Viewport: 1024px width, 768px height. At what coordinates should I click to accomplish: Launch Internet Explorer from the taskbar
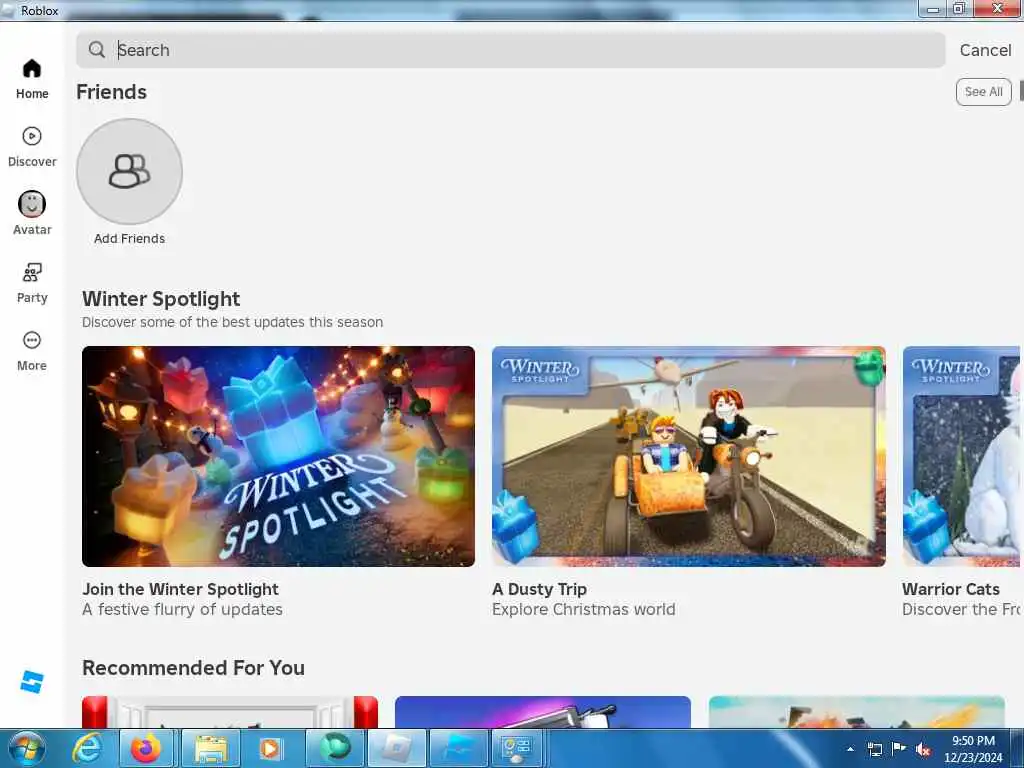click(87, 748)
